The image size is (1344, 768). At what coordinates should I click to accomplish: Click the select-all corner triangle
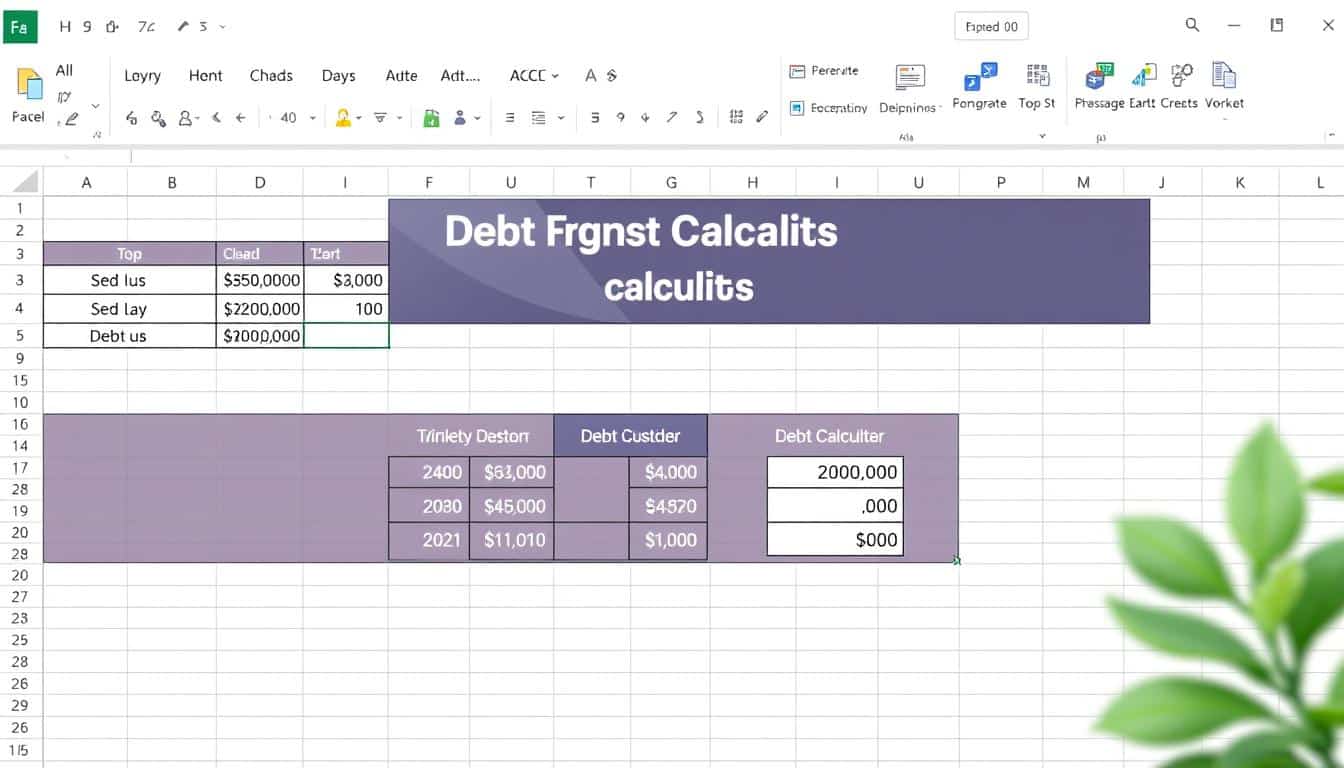(x=23, y=182)
